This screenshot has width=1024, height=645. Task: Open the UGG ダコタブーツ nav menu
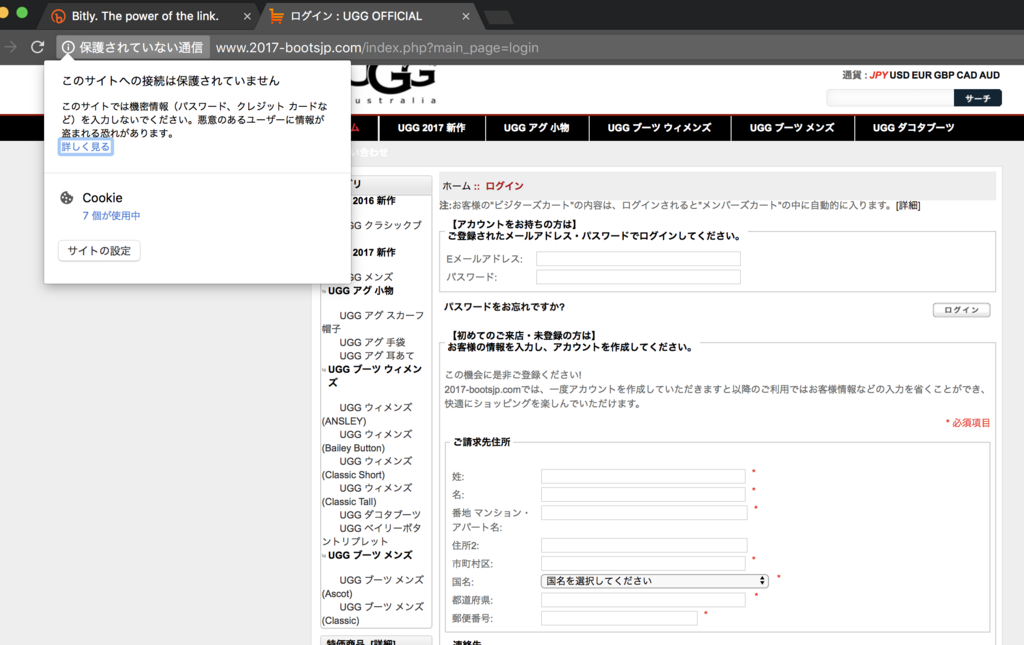point(914,128)
